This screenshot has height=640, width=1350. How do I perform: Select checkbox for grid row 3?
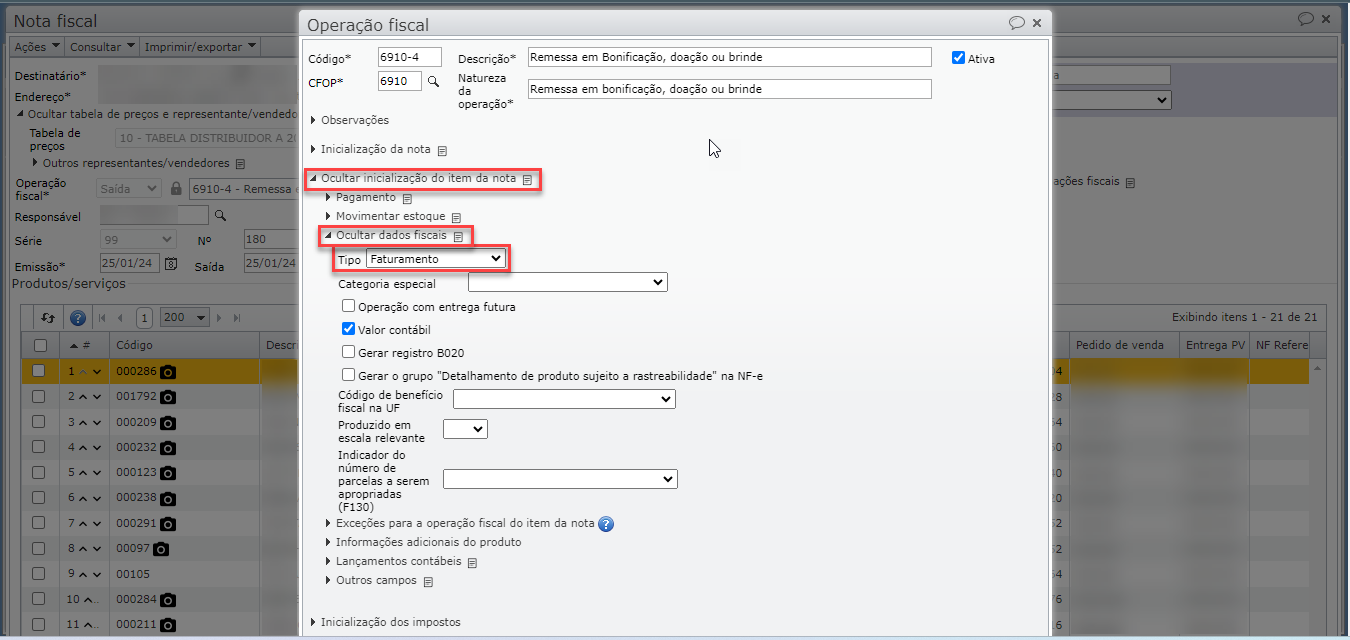(x=39, y=422)
